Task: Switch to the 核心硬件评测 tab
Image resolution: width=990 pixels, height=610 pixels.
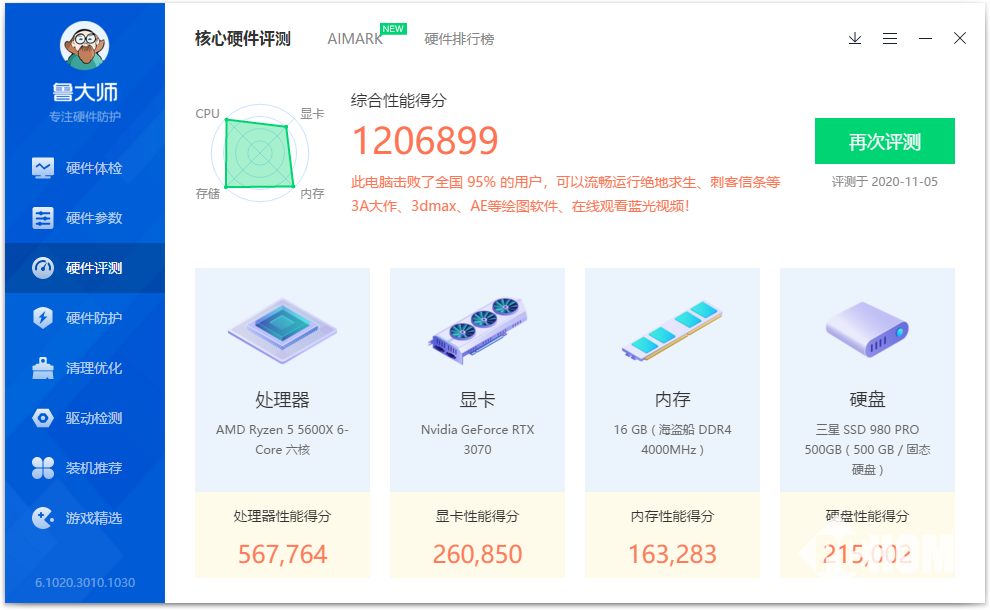Action: point(242,39)
